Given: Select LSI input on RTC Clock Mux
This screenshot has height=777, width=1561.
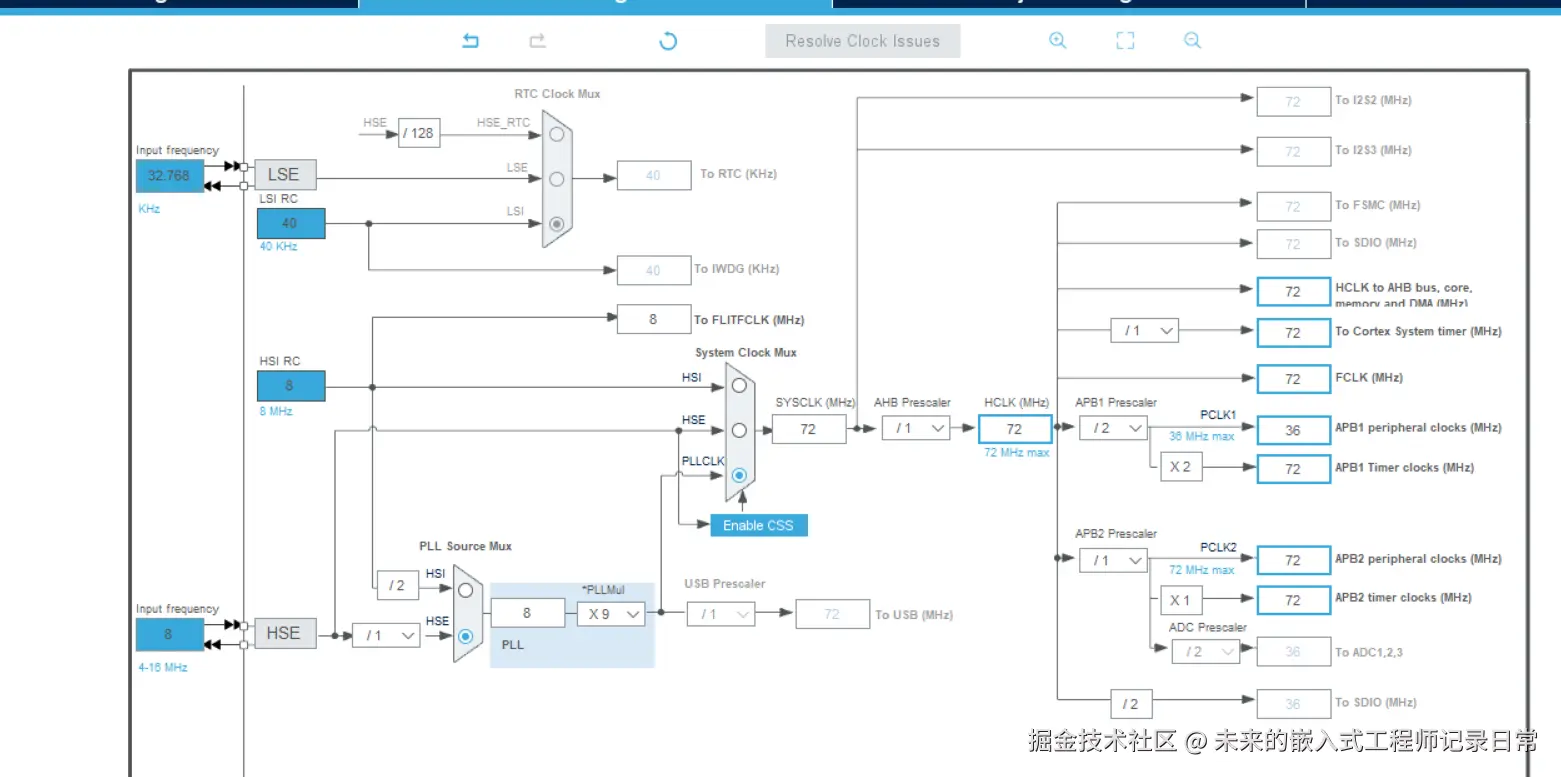Looking at the screenshot, I should 556,223.
